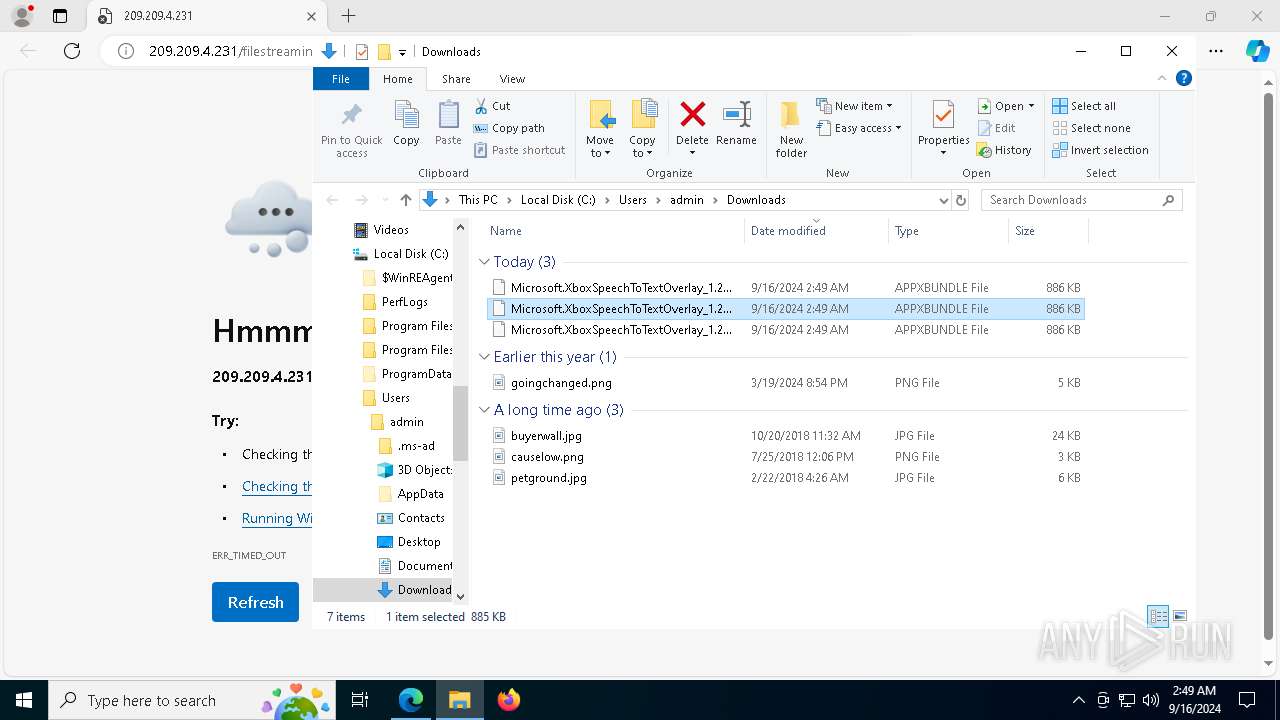Click the Explorer help question mark icon

[1184, 78]
